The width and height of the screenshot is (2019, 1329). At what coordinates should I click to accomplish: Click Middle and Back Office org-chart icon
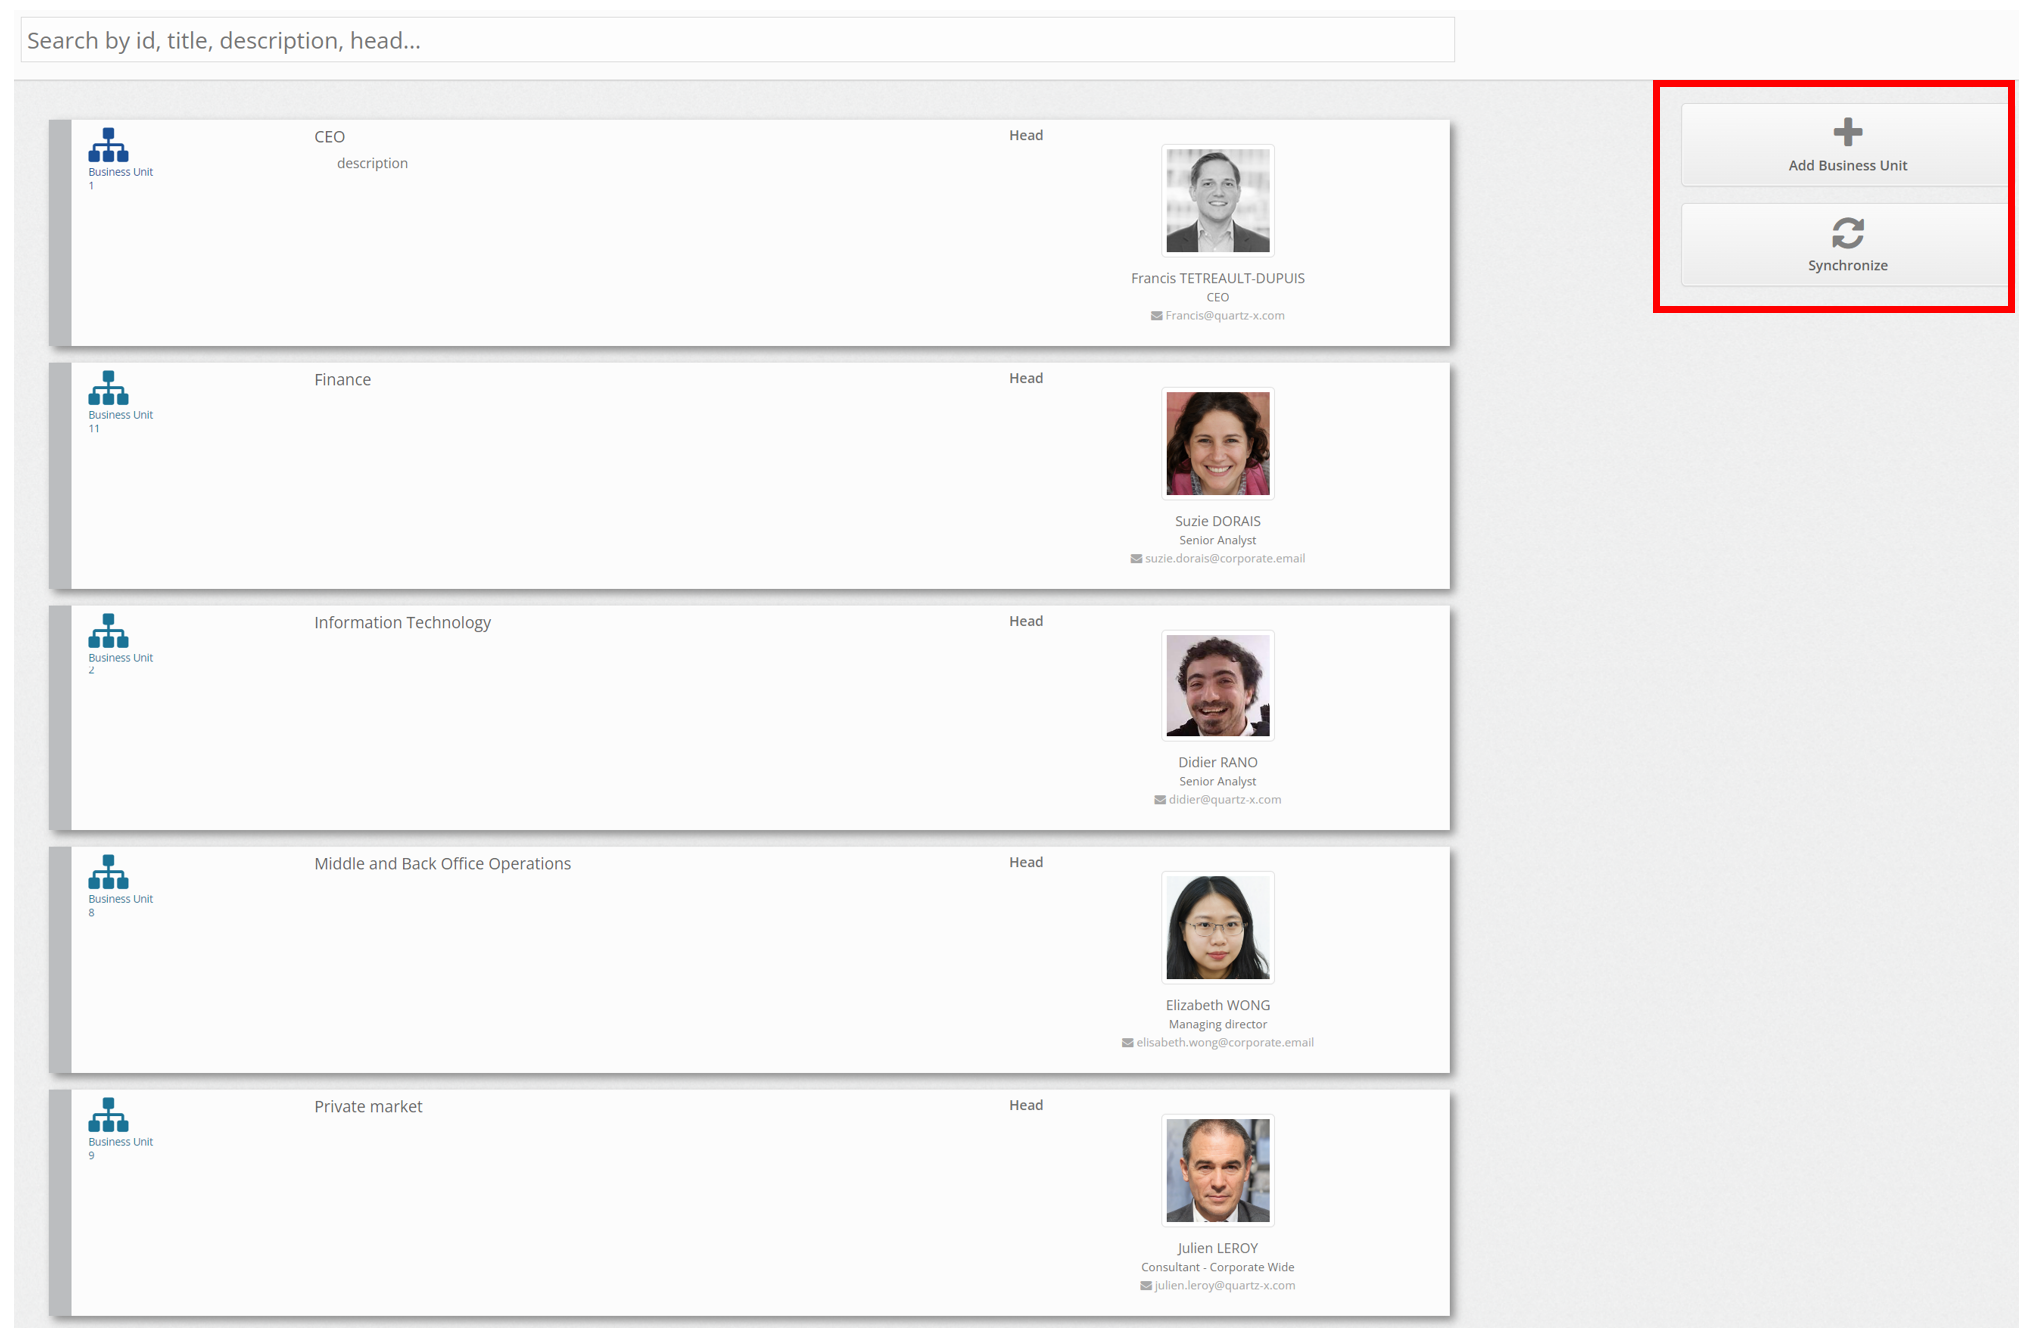108,873
